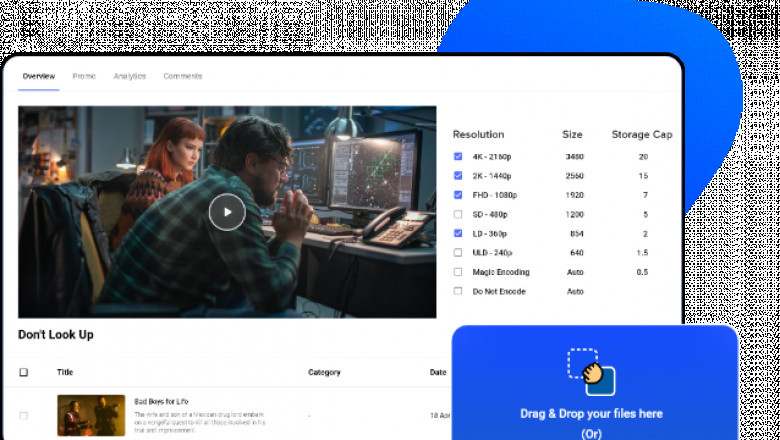The width and height of the screenshot is (780, 440).
Task: Sort by the Date column header
Action: [438, 372]
